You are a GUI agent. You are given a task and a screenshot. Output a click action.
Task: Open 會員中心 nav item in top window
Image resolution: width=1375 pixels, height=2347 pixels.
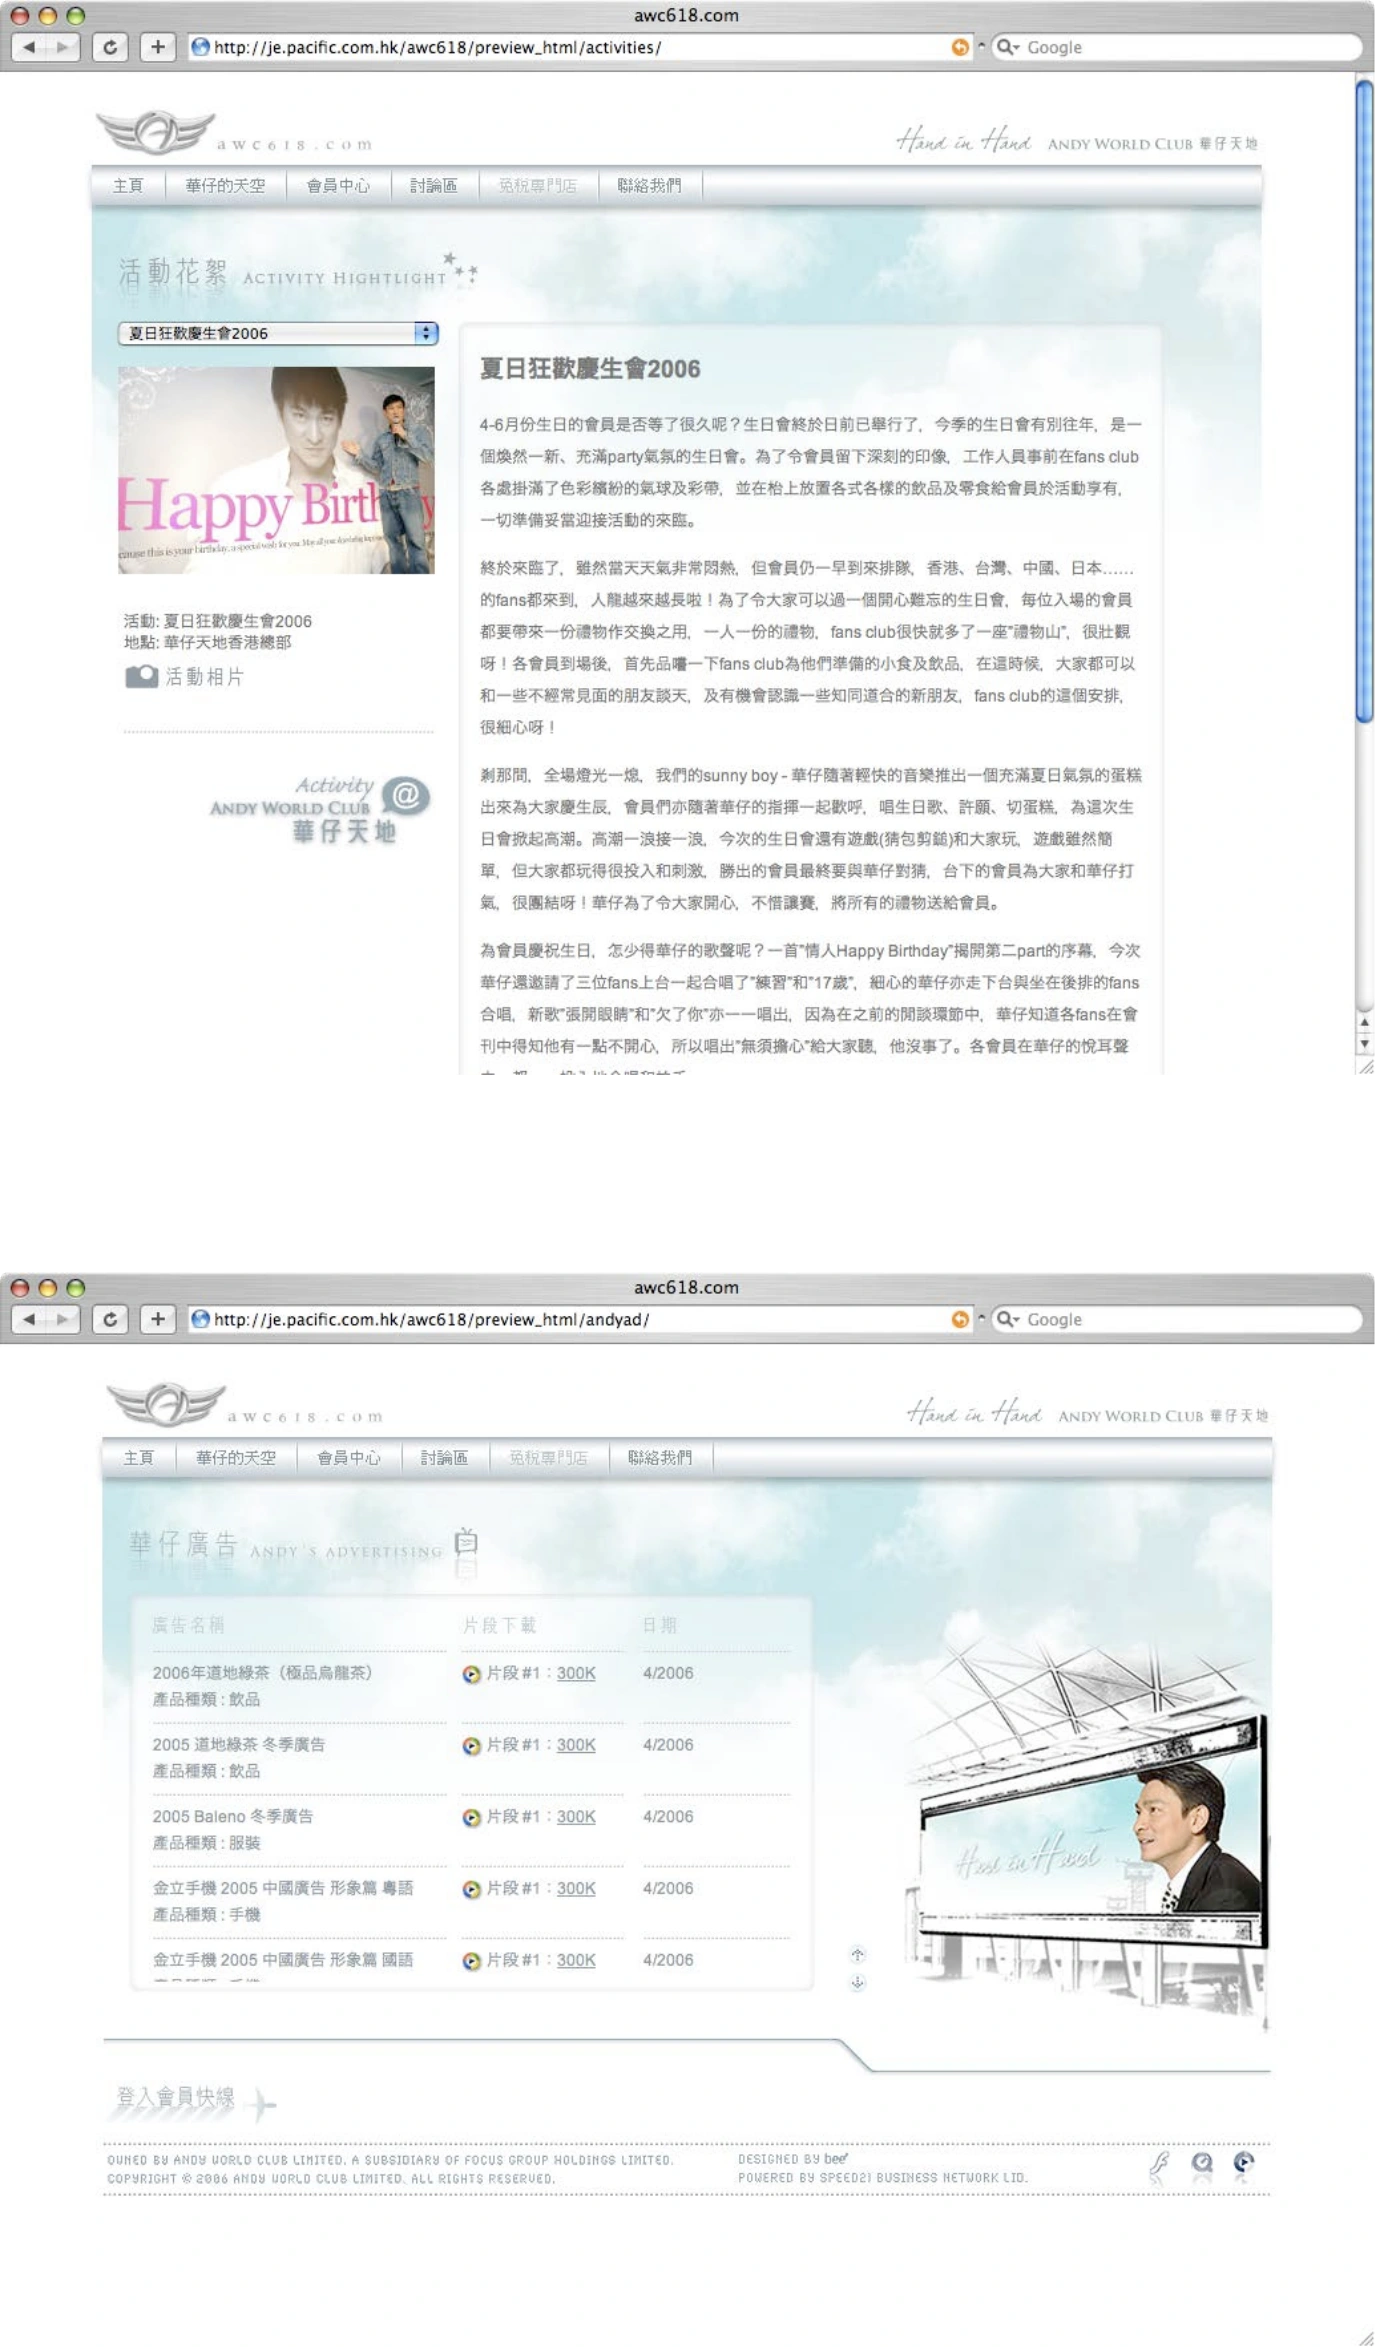tap(338, 185)
